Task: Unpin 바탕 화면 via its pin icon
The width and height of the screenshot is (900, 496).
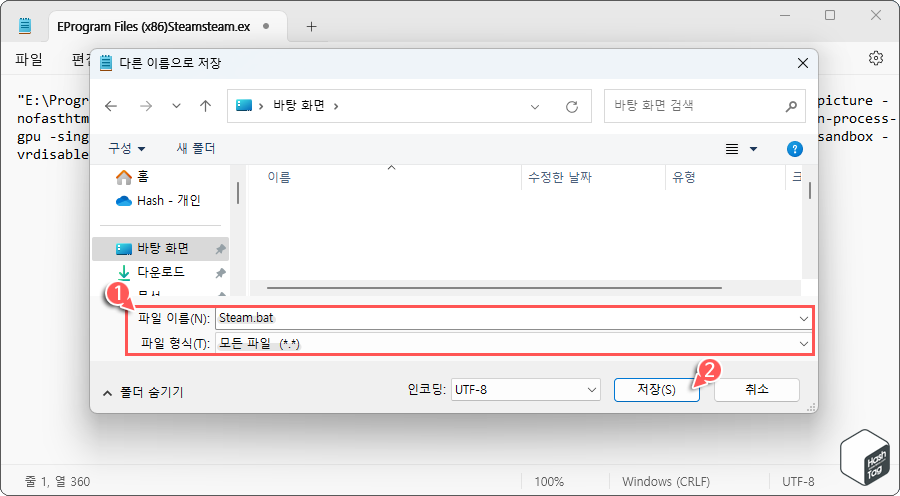Action: click(x=220, y=249)
